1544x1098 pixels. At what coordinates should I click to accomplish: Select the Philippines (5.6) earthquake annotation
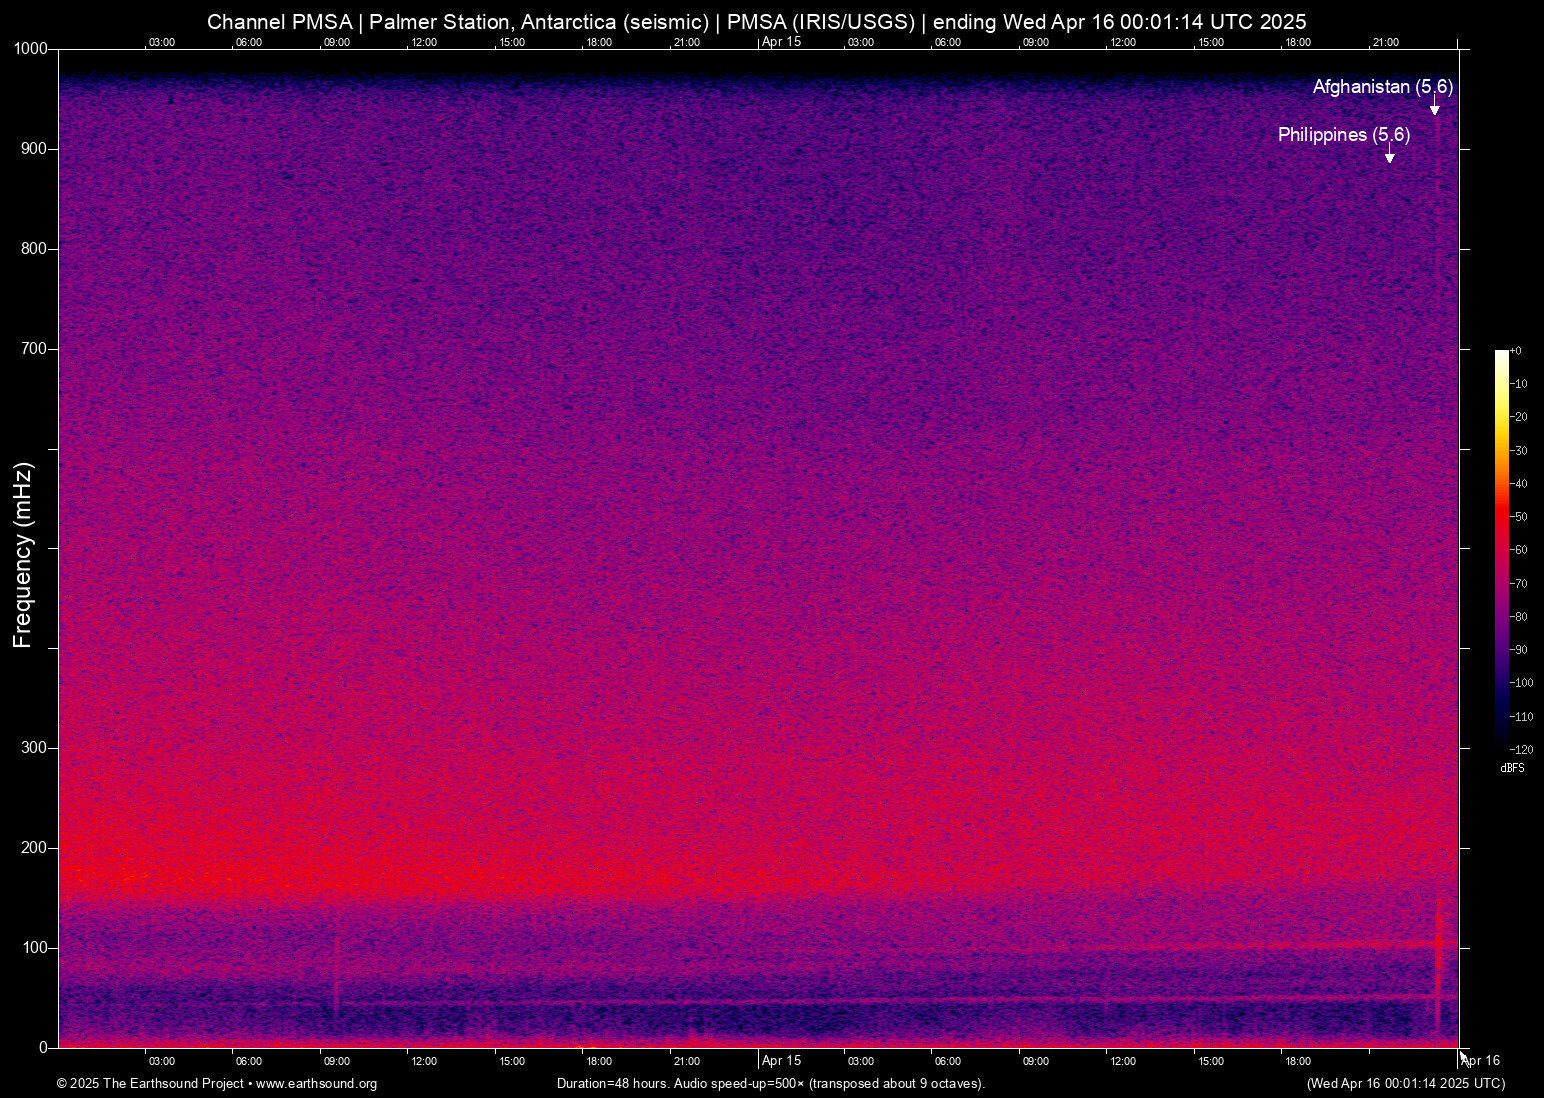click(1343, 135)
